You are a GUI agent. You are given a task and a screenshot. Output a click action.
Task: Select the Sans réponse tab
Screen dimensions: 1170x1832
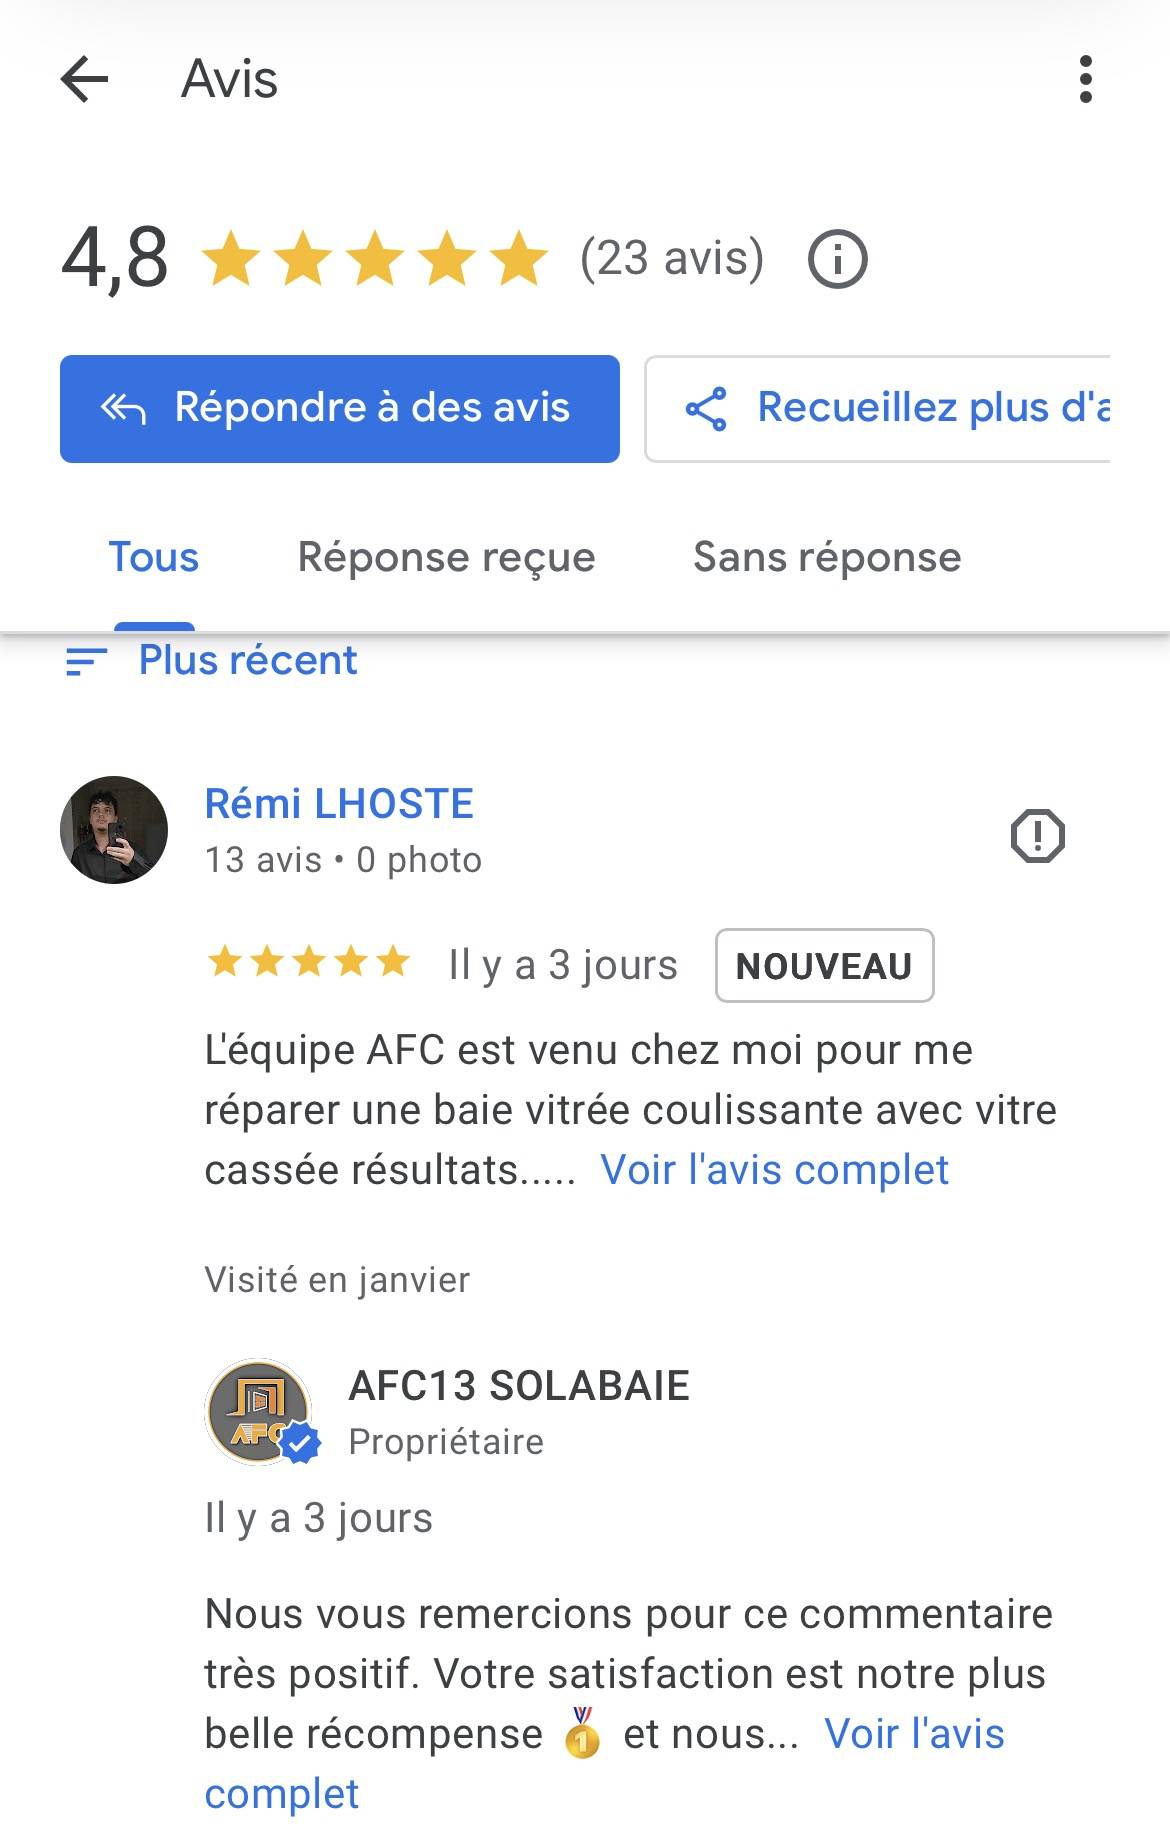[826, 557]
